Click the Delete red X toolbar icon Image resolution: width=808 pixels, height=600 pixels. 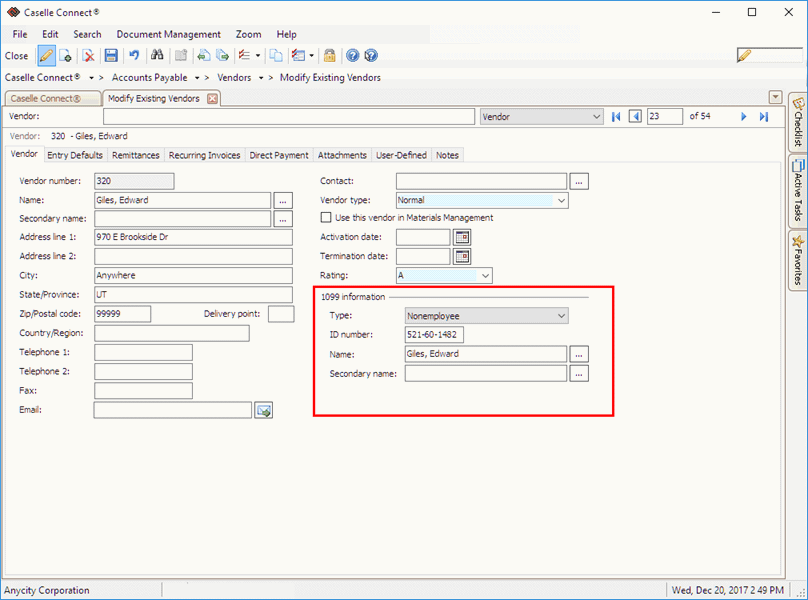click(x=89, y=56)
